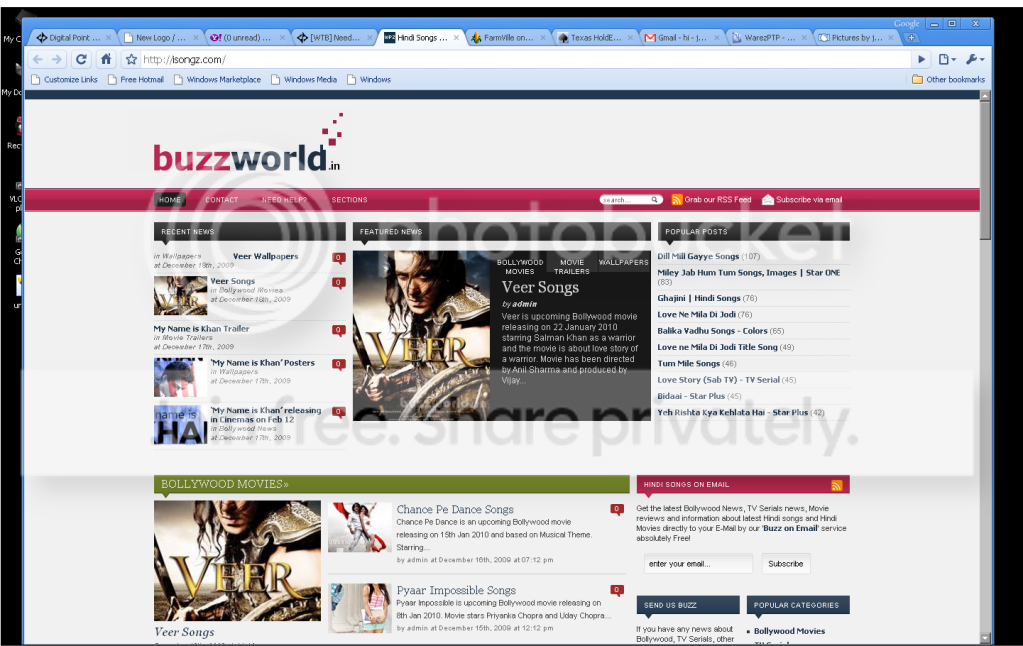Close the WarezPTP tab

point(804,38)
